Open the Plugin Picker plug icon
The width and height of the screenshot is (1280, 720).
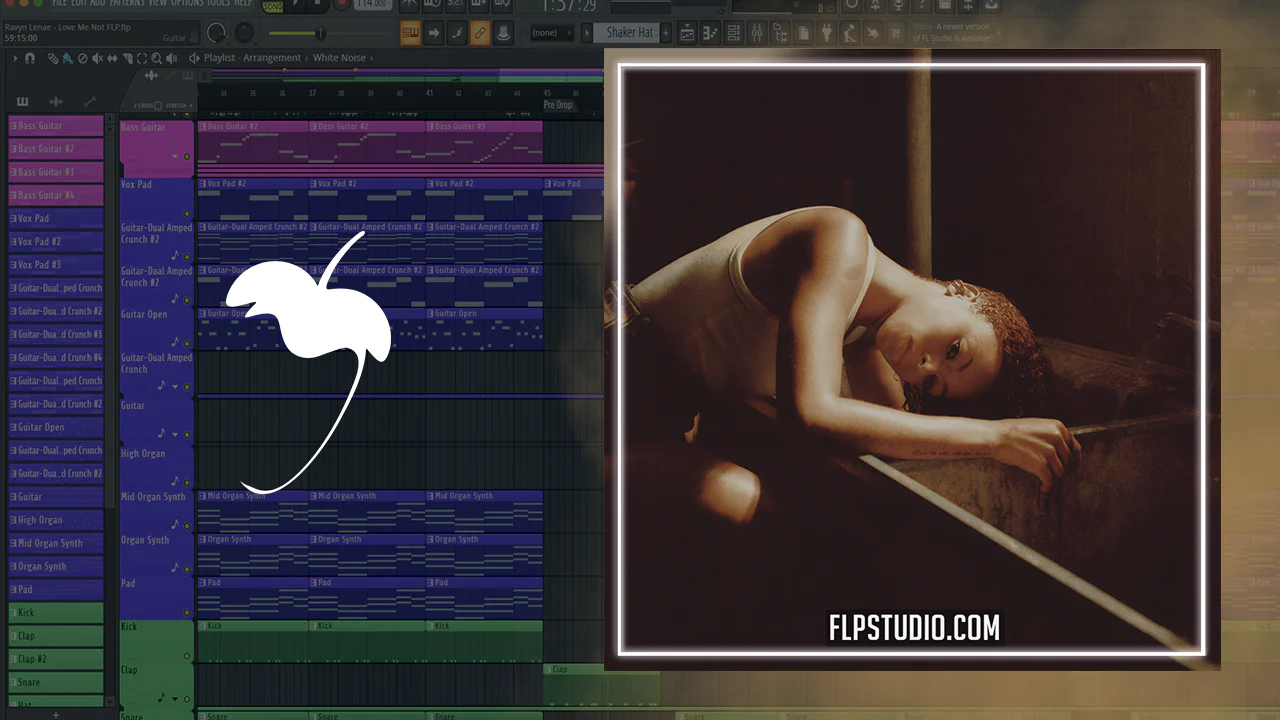827,33
